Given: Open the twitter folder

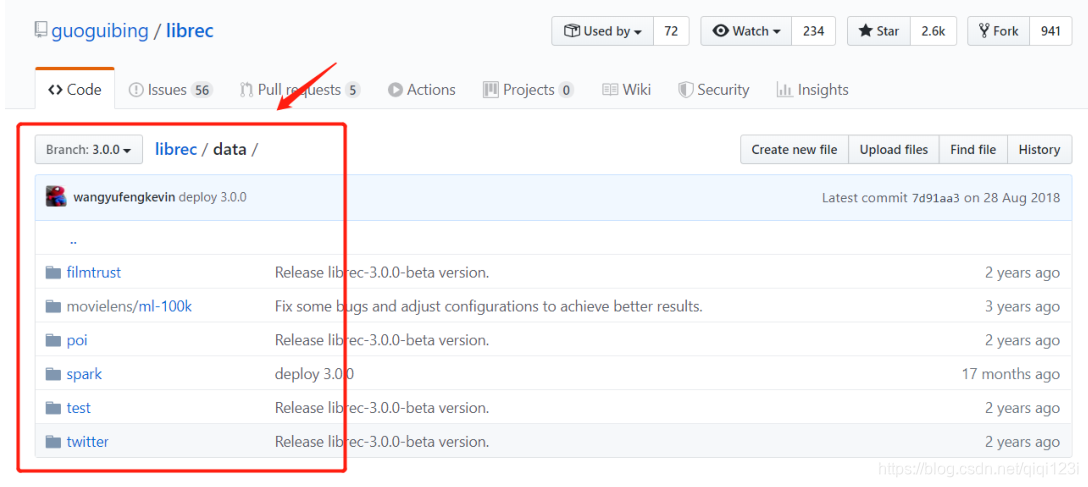Looking at the screenshot, I should (87, 442).
